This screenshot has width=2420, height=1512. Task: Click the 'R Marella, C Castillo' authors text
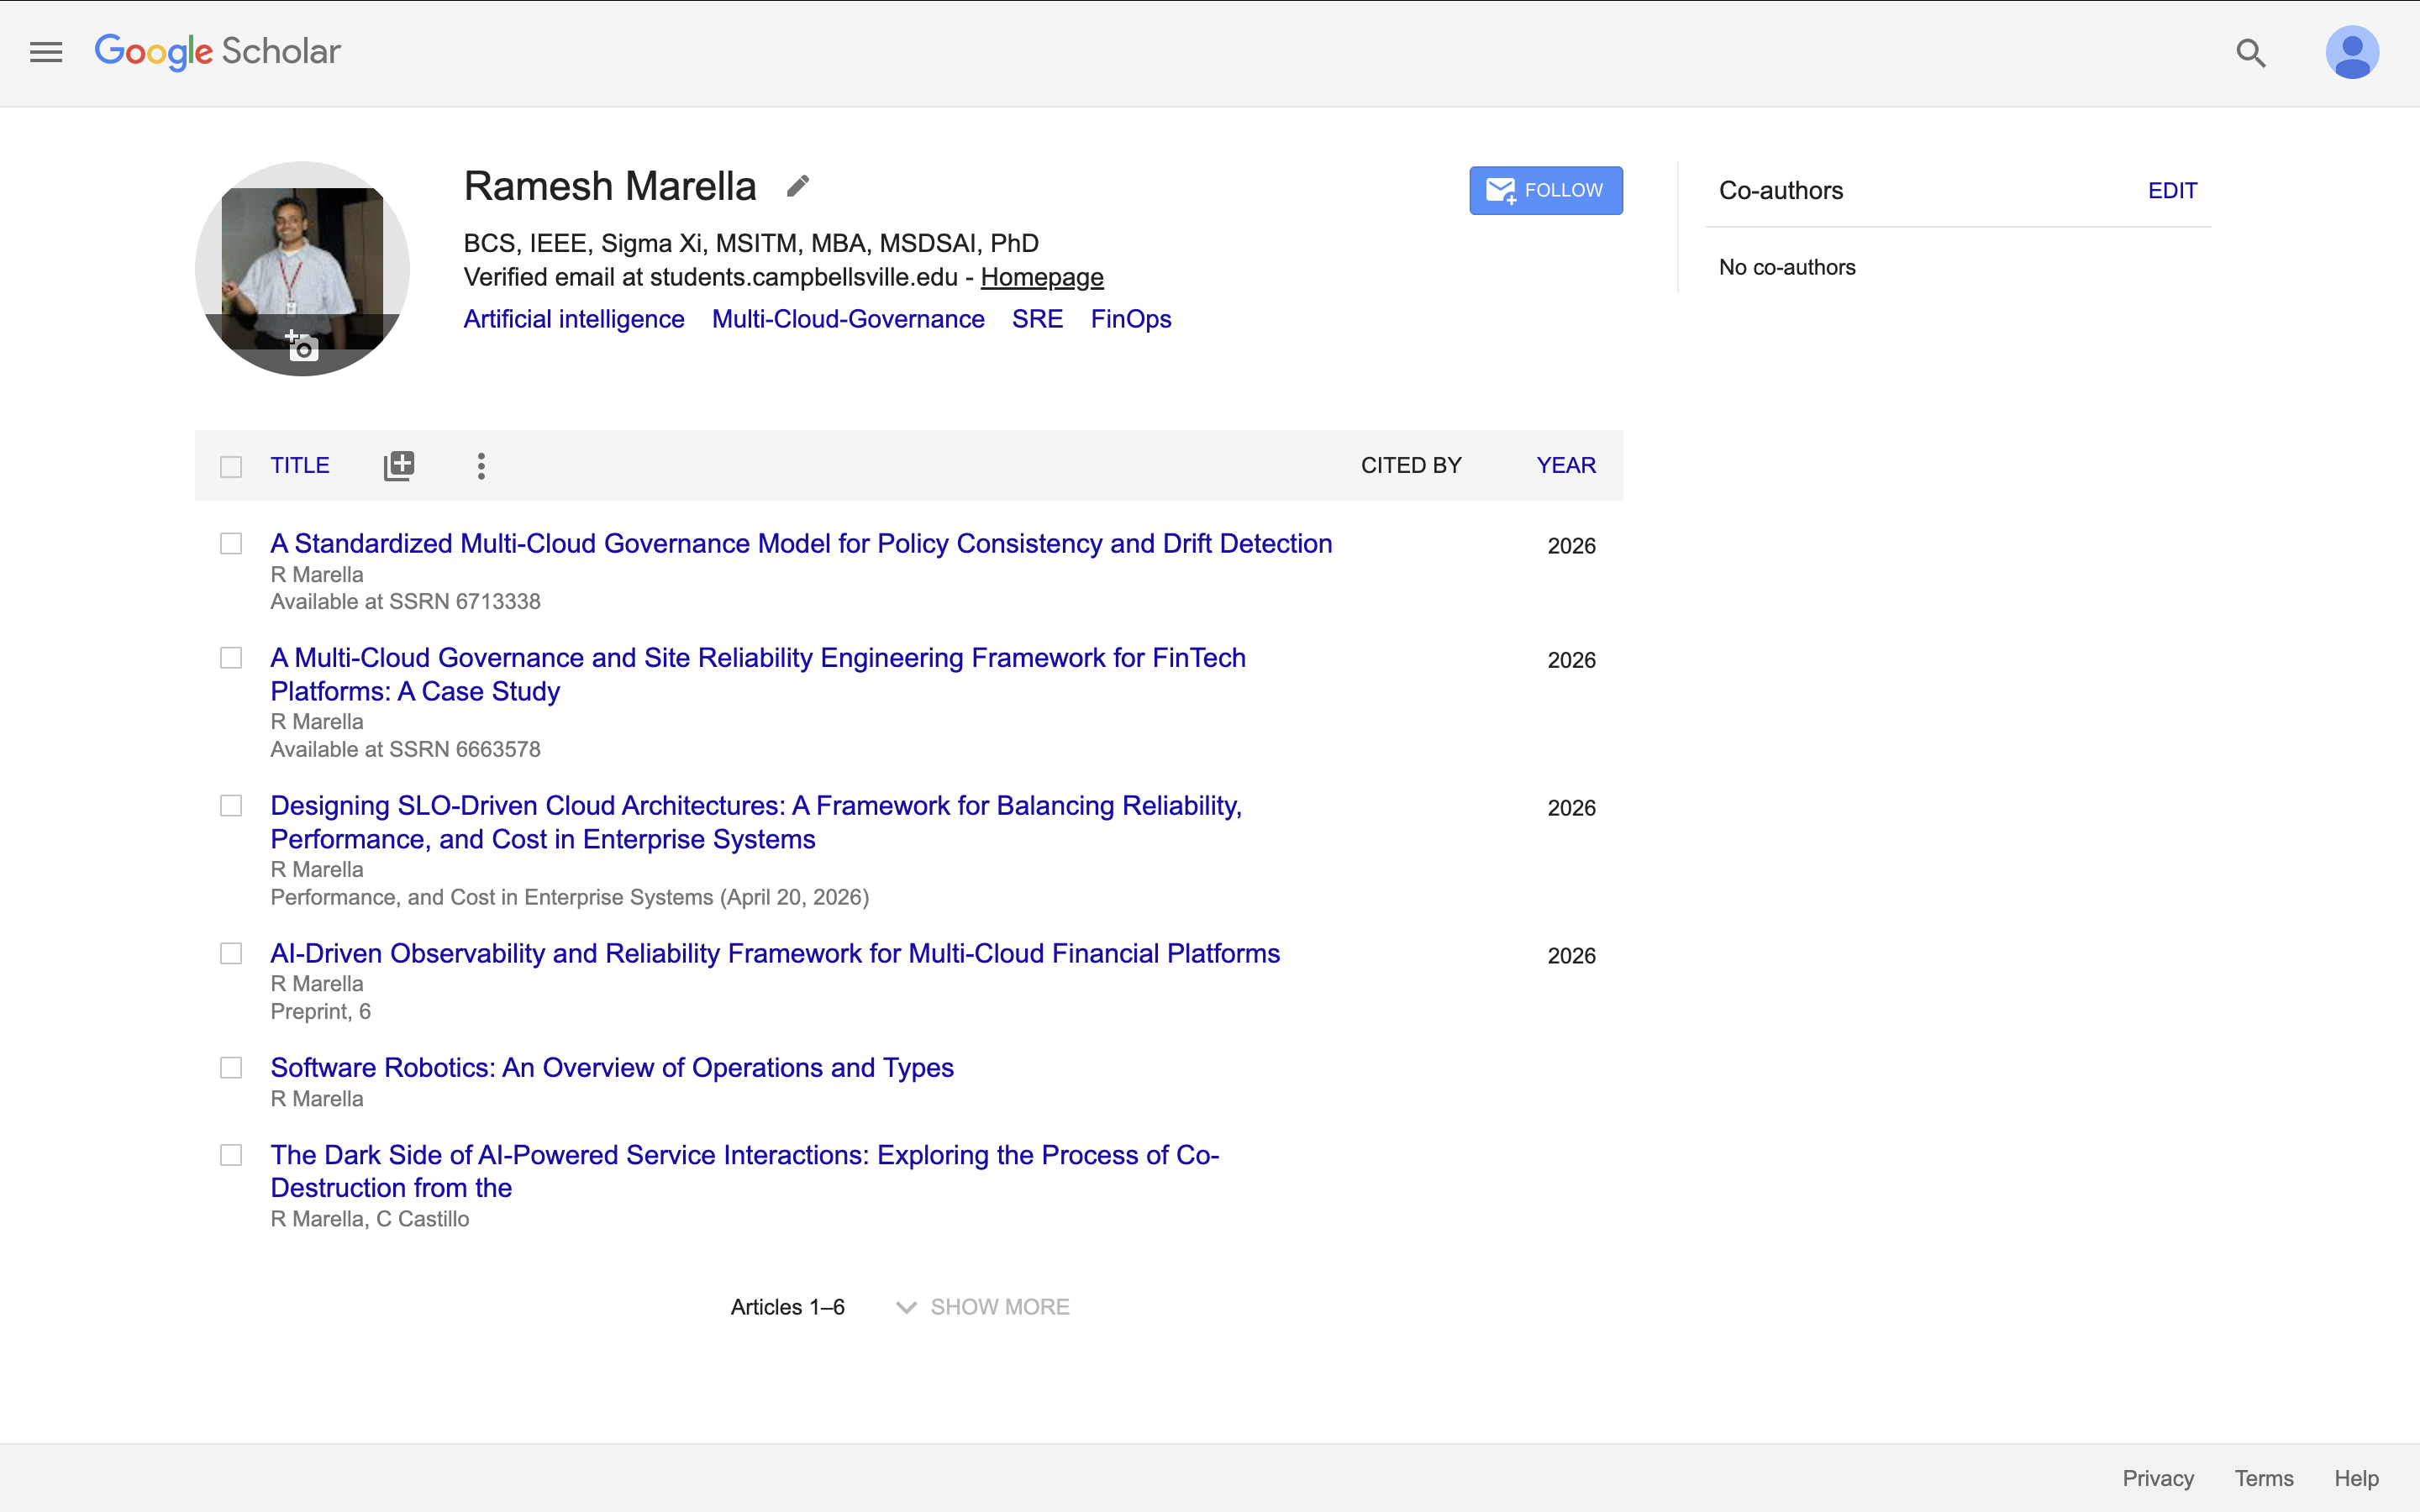click(x=369, y=1219)
